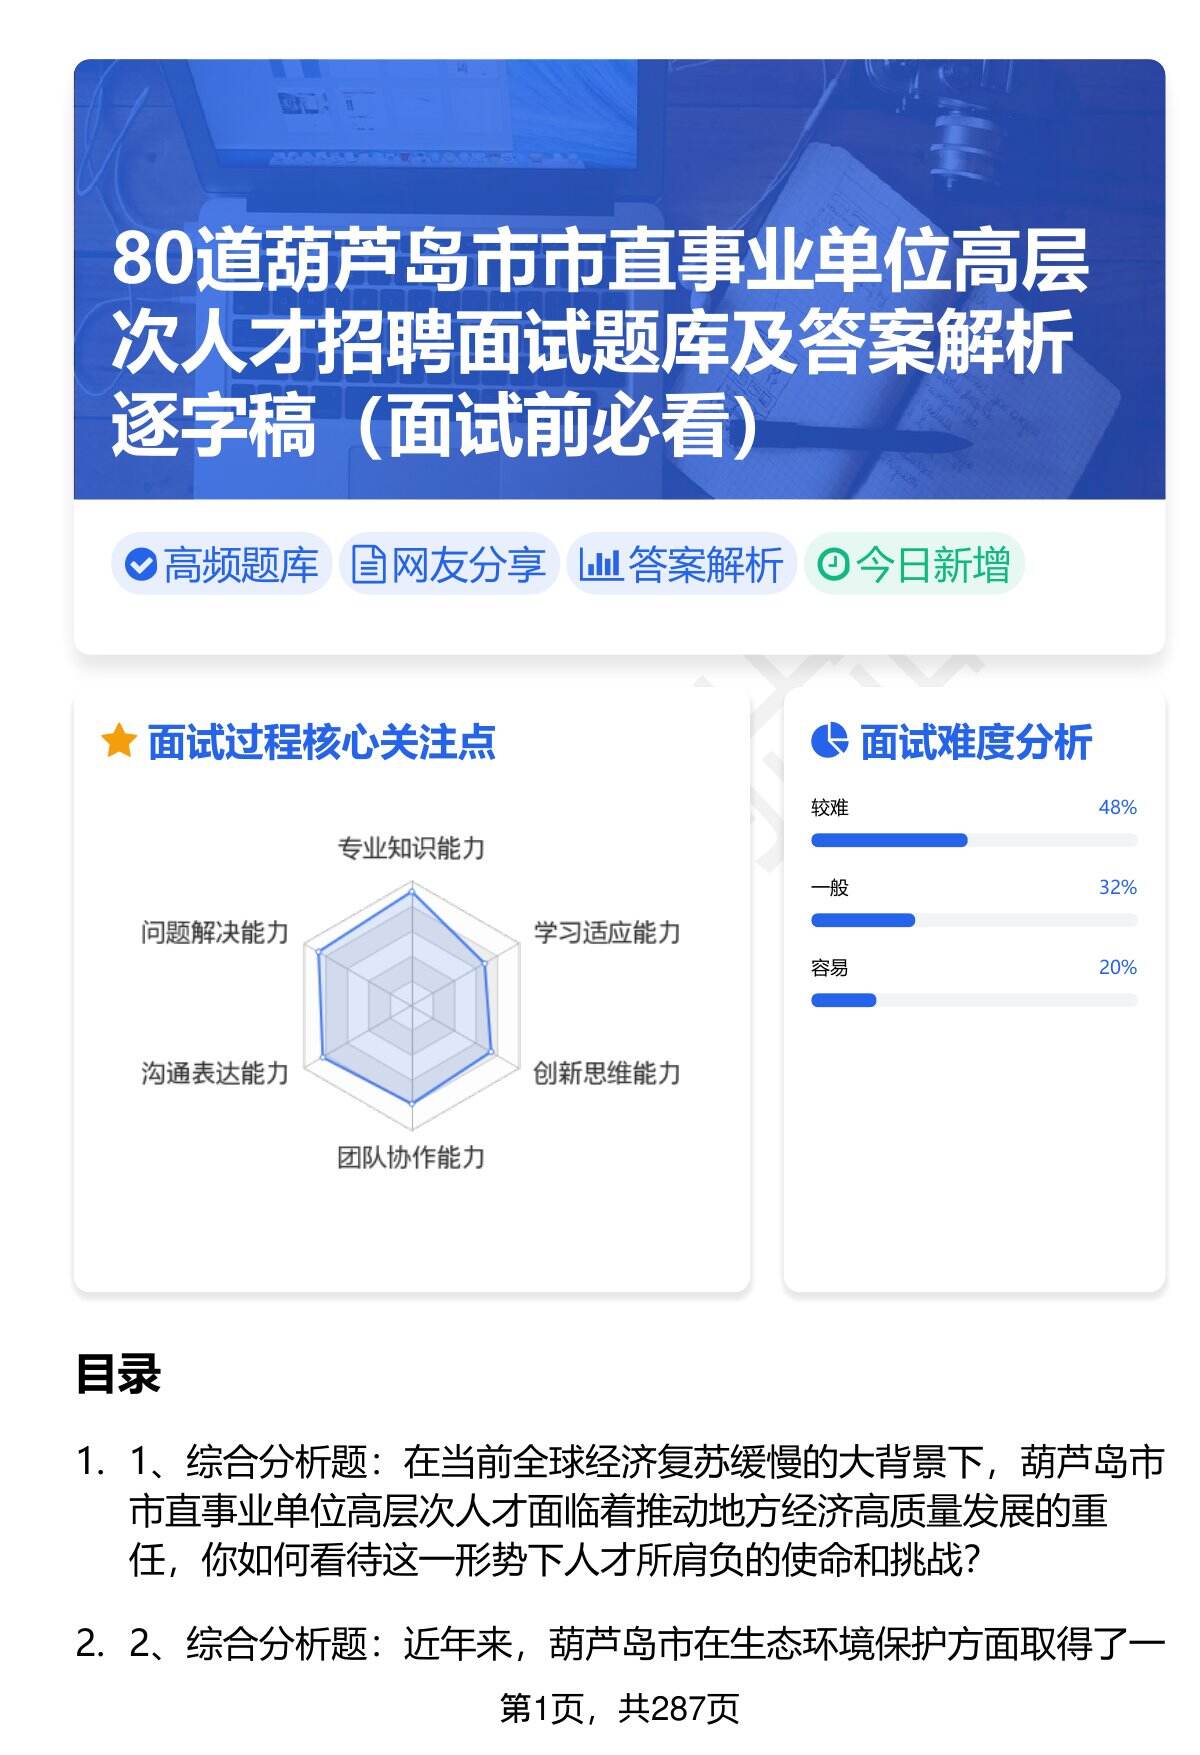Image resolution: width=1200 pixels, height=1755 pixels.
Task: Click the pie chart icon beside 面试难度分析
Action: (829, 742)
